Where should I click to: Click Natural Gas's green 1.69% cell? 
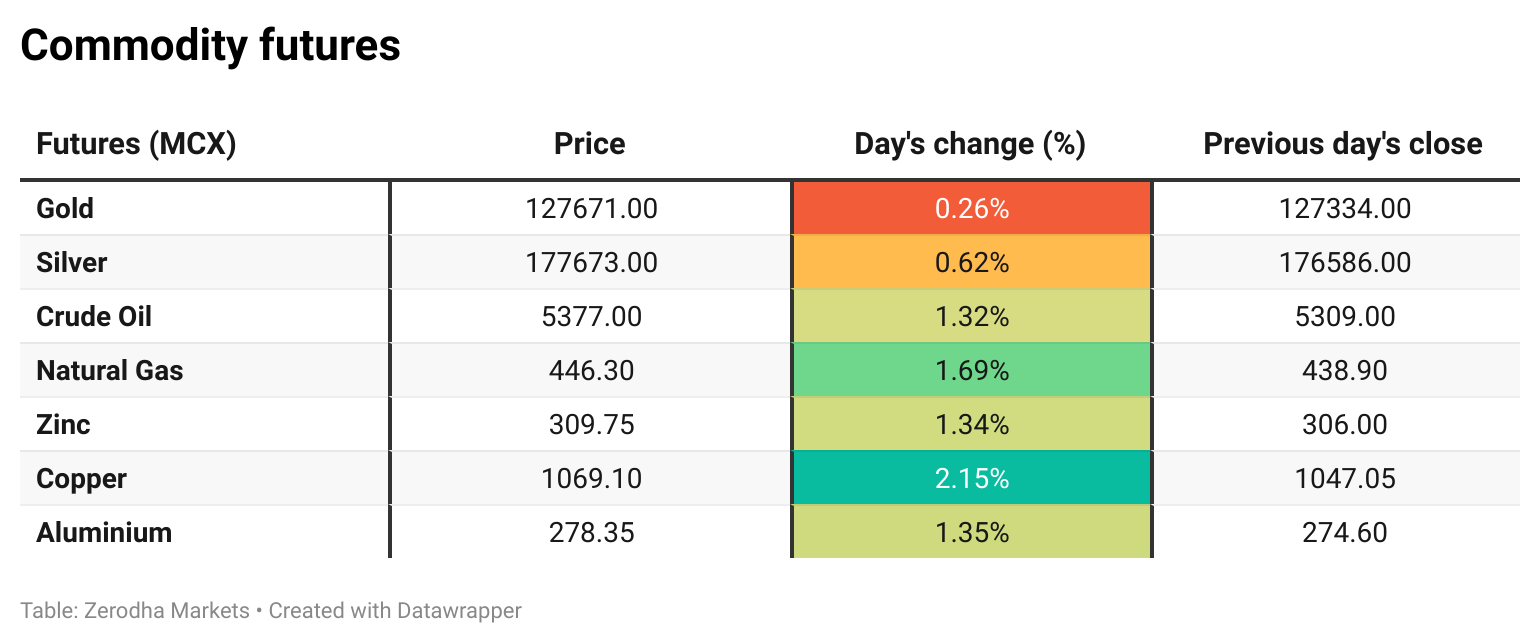click(971, 371)
